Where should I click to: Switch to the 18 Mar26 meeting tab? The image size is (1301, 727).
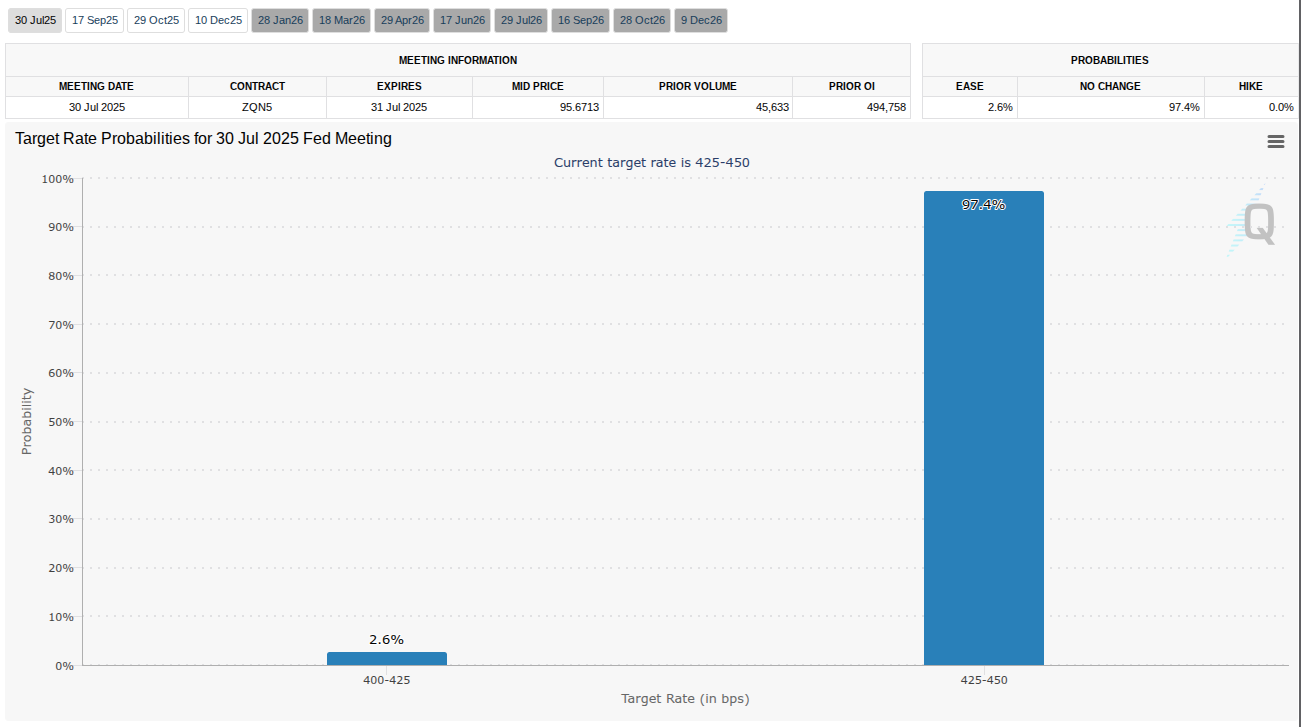[x=342, y=20]
